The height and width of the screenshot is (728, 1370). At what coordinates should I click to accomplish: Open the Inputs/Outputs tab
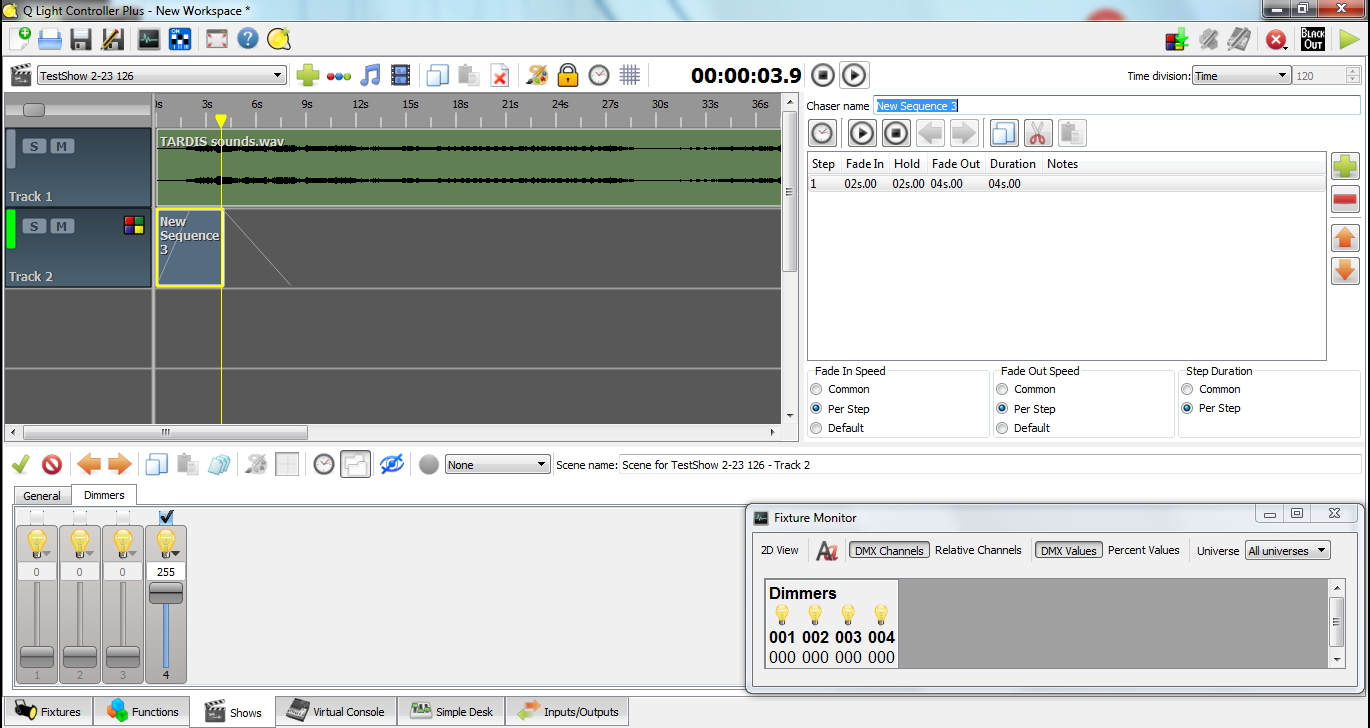coord(568,712)
